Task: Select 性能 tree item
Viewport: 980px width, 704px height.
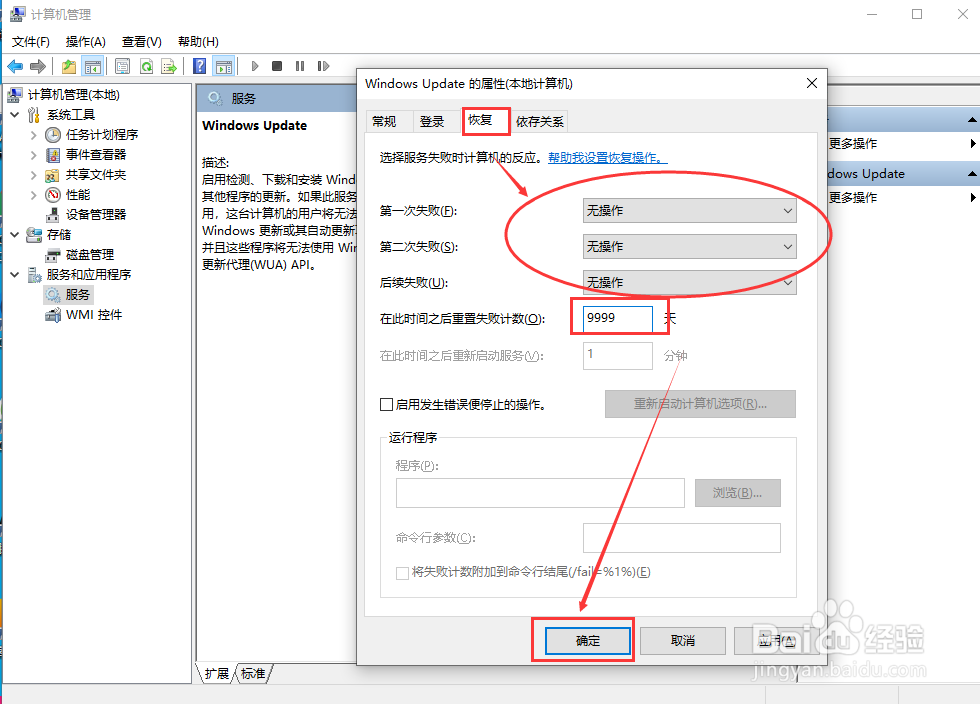Action: (x=78, y=194)
